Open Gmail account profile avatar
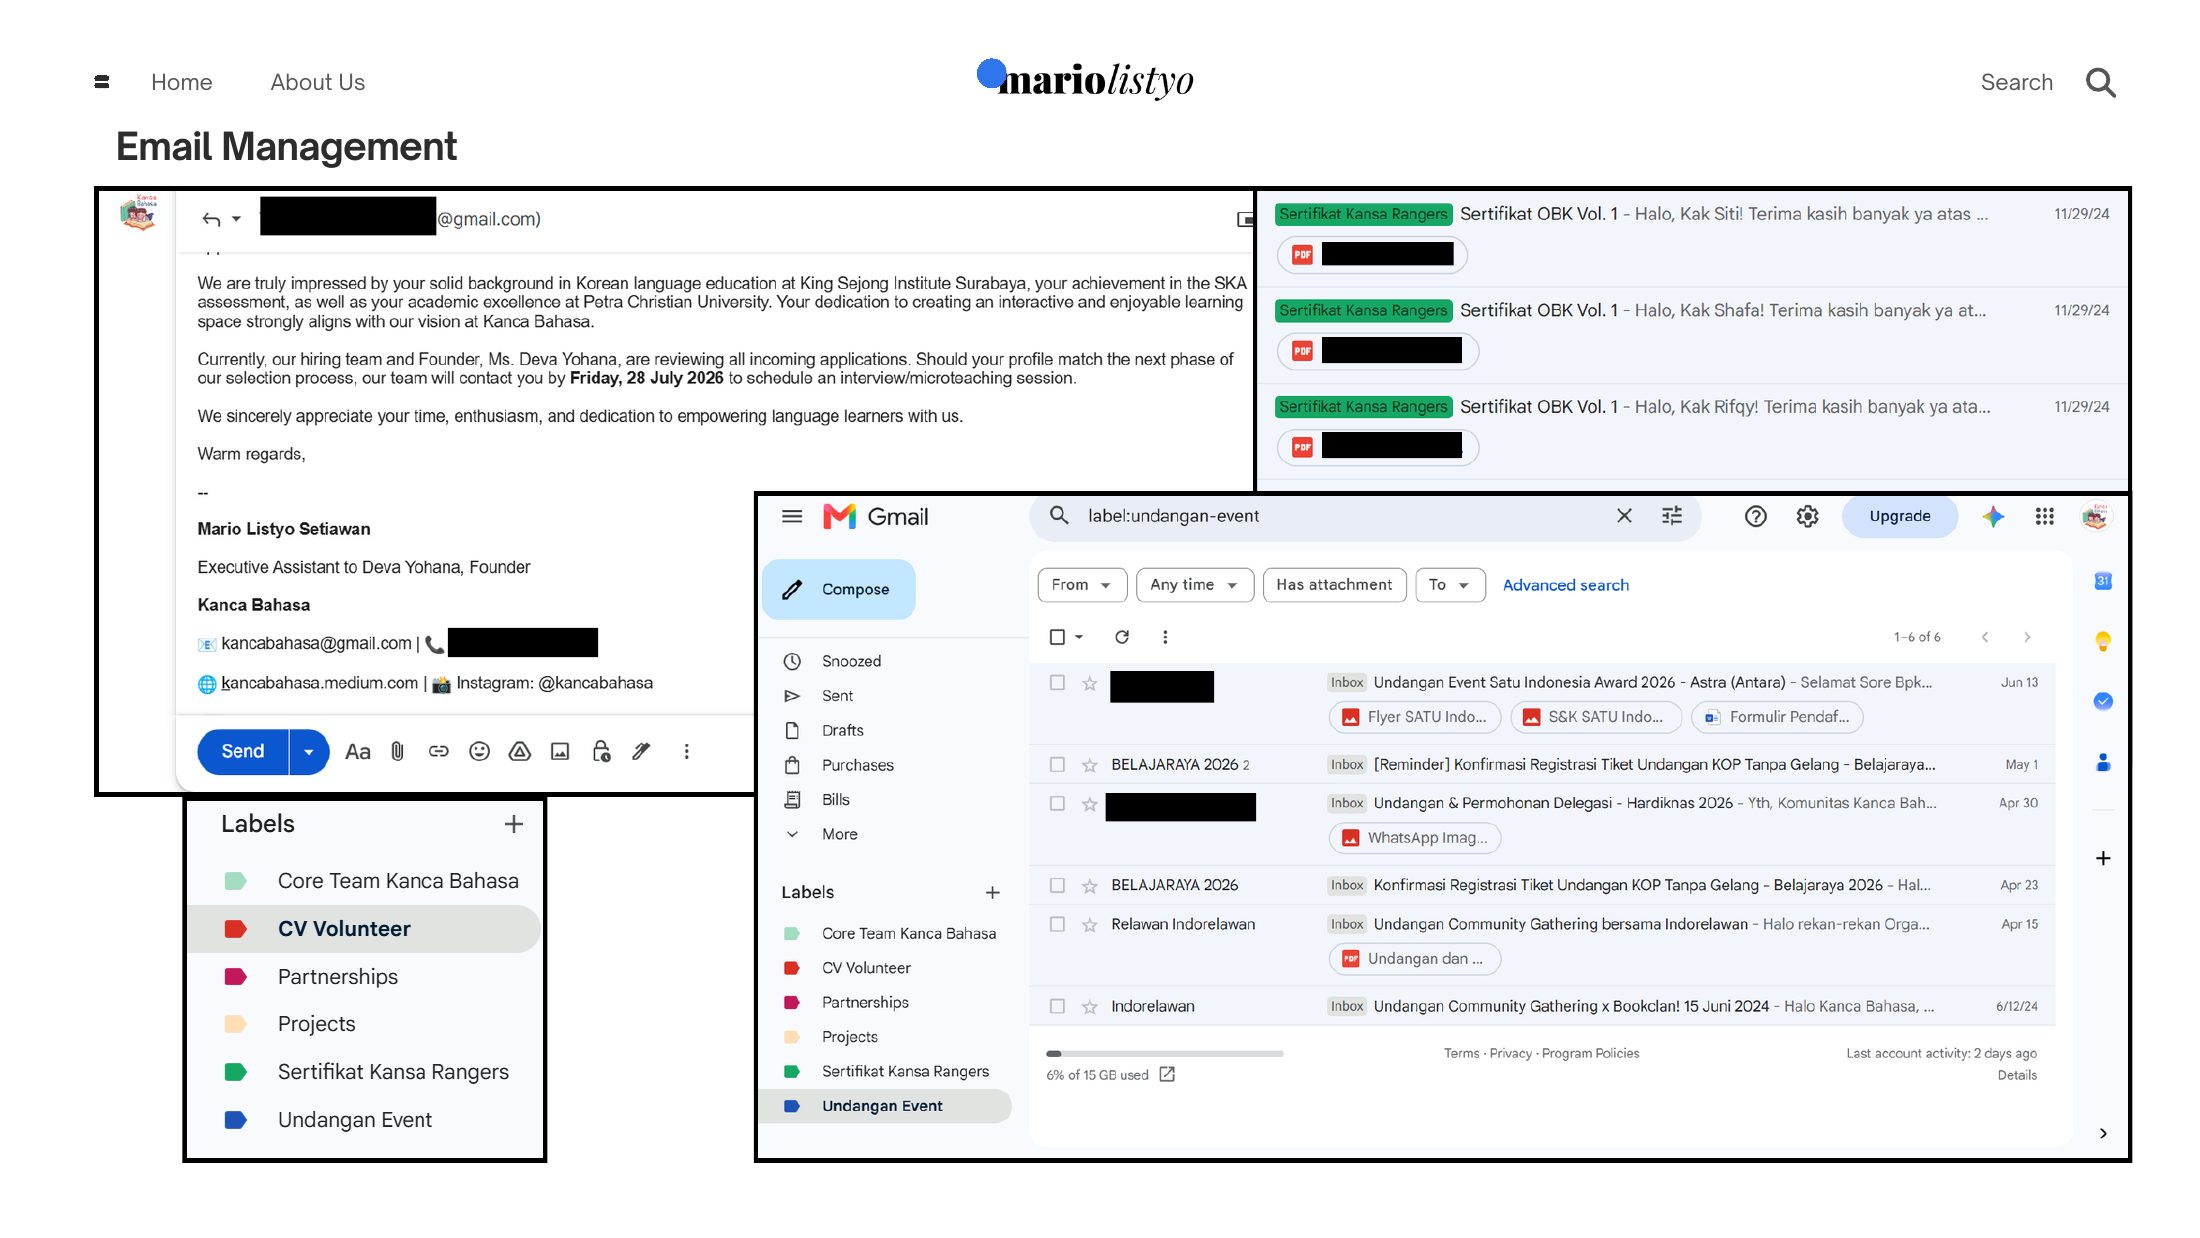The width and height of the screenshot is (2200, 1238). 2095,516
